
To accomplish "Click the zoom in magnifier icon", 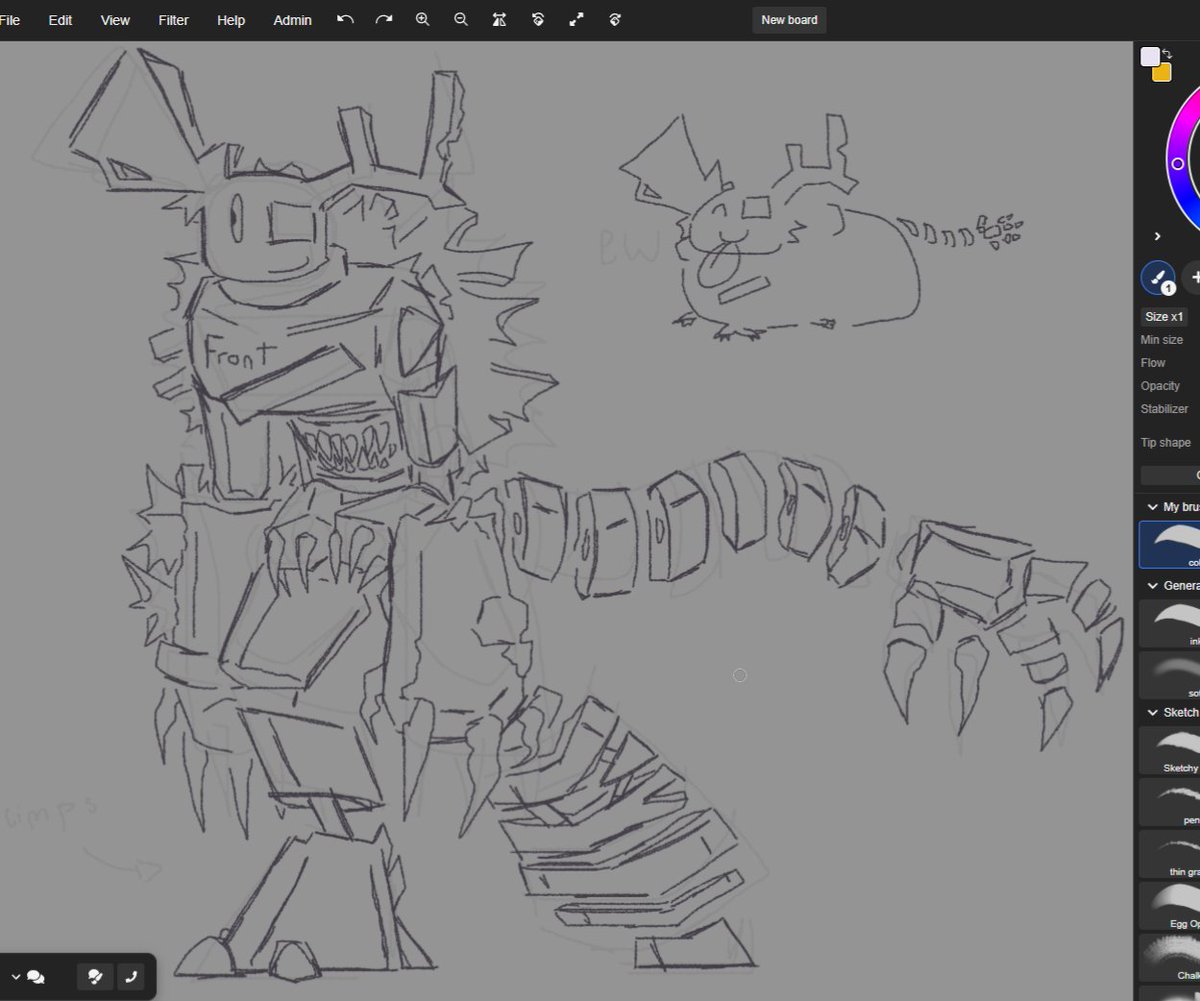I will pyautogui.click(x=423, y=19).
